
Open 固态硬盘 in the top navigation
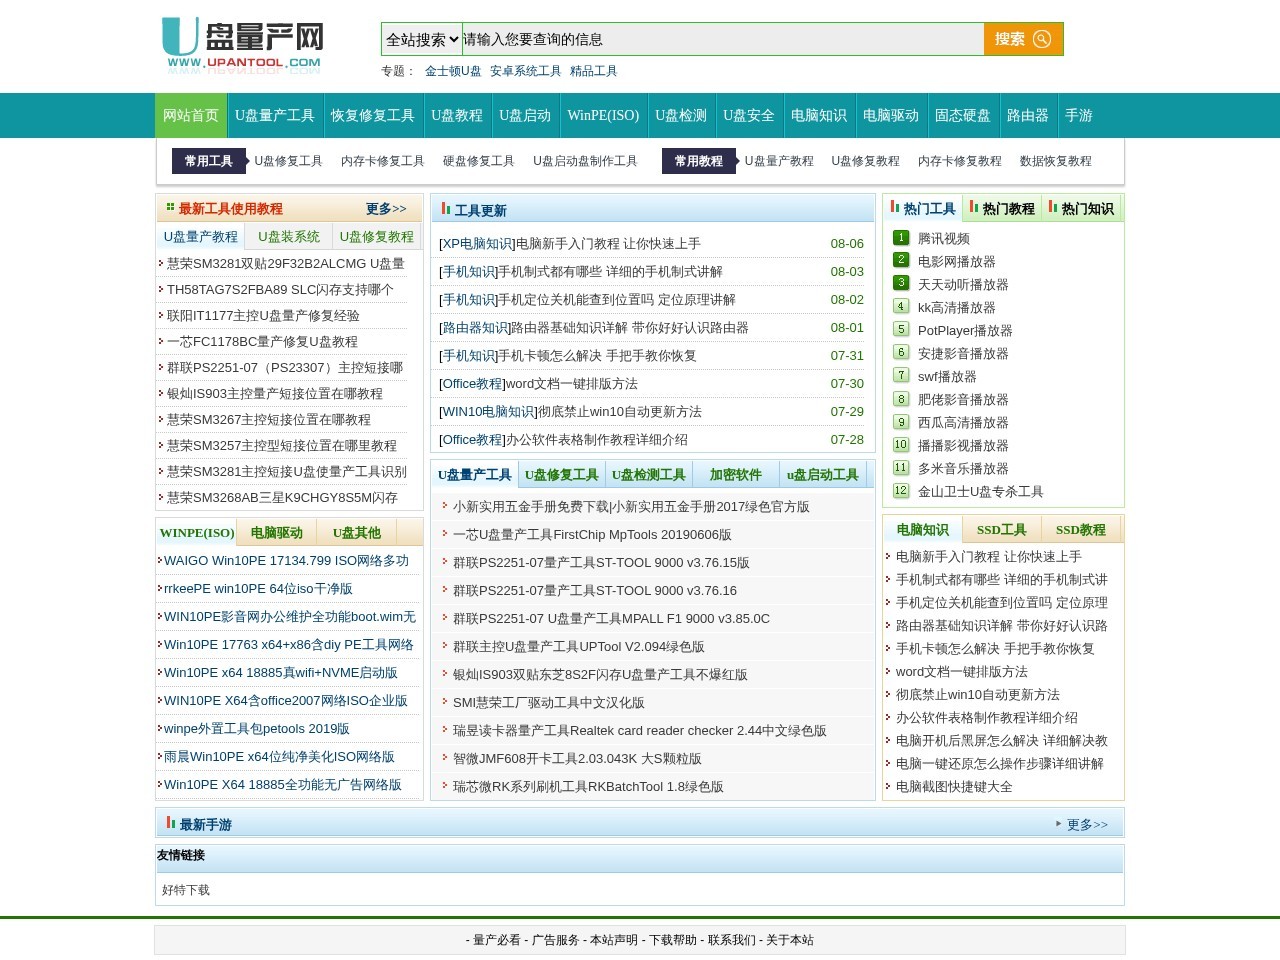[961, 115]
